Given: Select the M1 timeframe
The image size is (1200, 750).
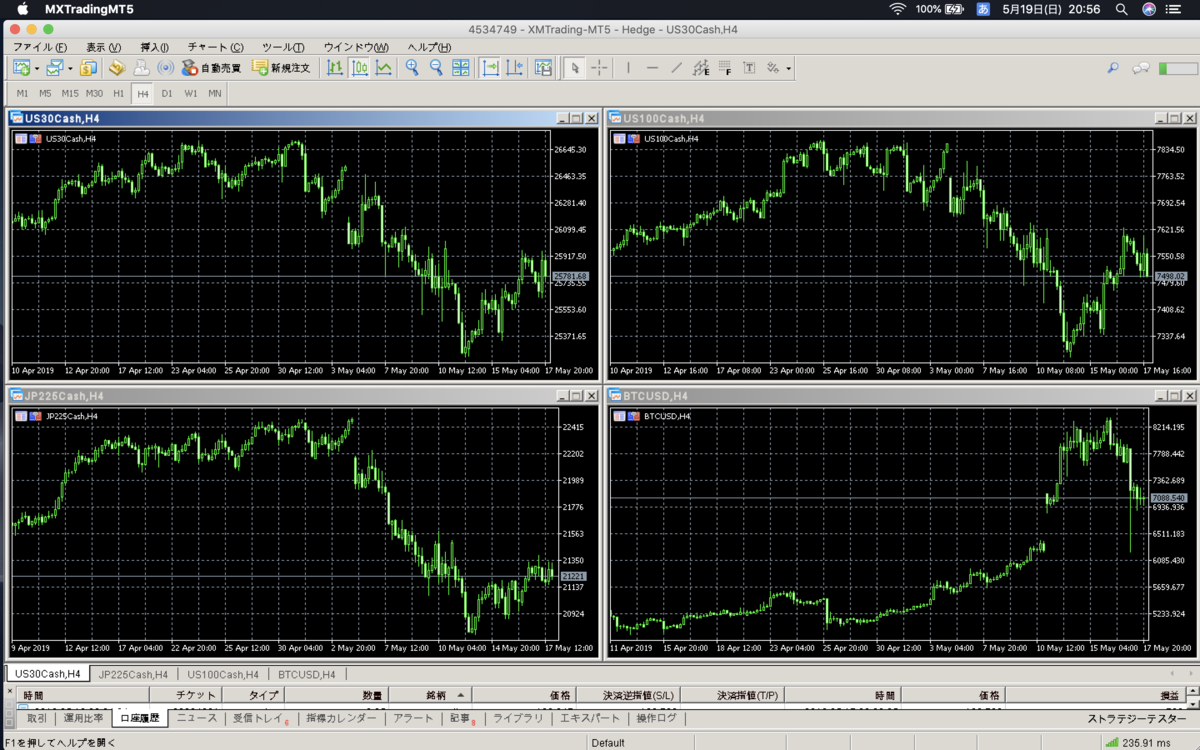Looking at the screenshot, I should (22, 93).
